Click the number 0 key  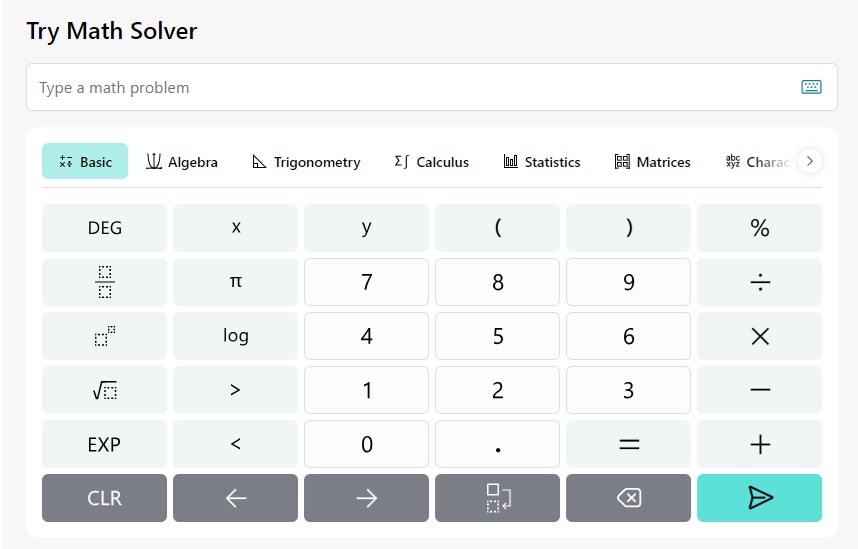tap(367, 444)
